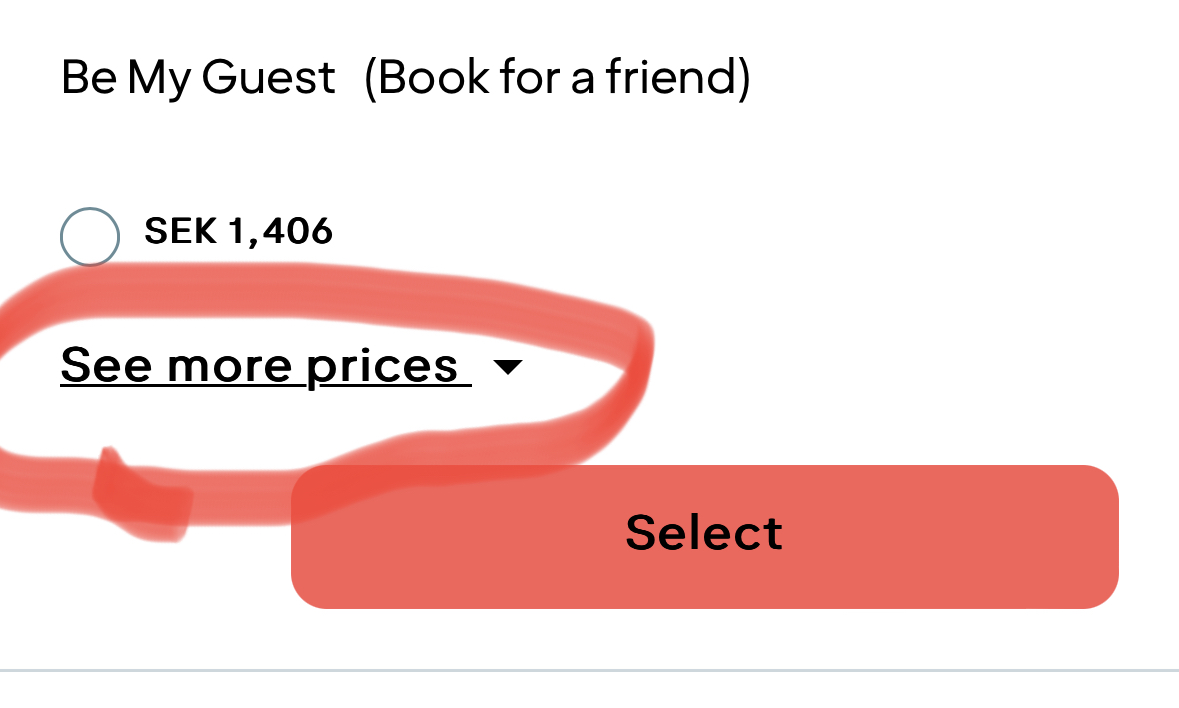Confirm the fare with the Select button

[704, 536]
